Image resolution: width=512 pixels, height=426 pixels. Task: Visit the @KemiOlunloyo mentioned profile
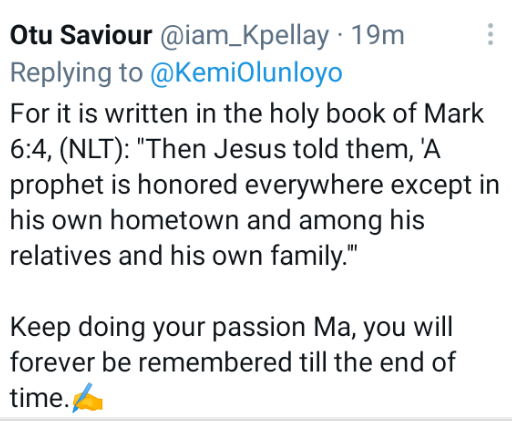tap(246, 73)
